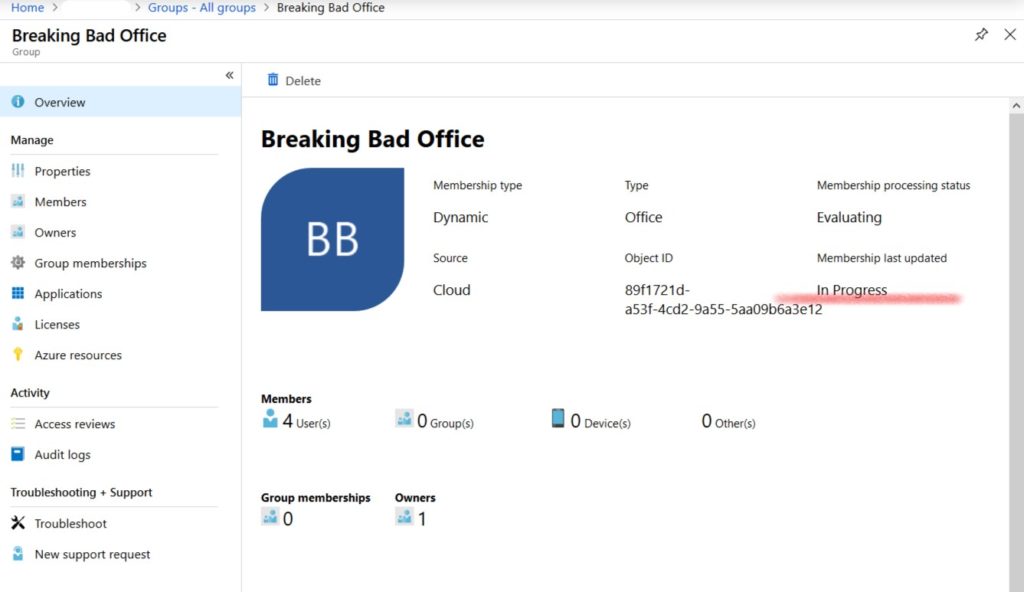Open the Overview menu item

coord(120,102)
